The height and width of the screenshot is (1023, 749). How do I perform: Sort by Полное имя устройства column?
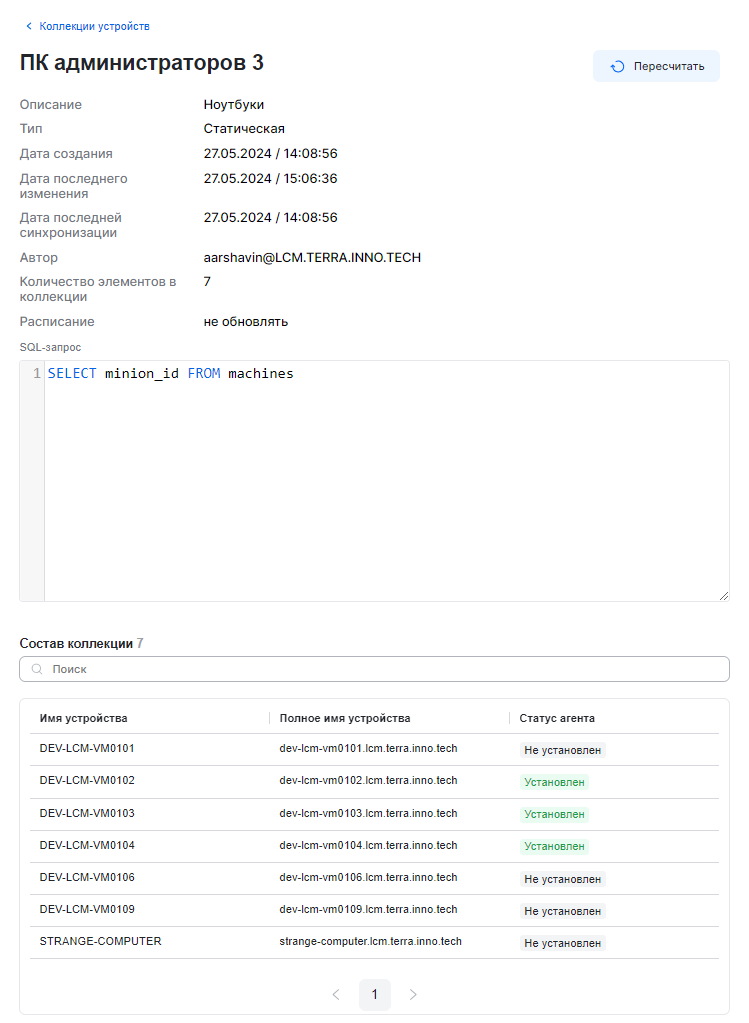click(345, 718)
